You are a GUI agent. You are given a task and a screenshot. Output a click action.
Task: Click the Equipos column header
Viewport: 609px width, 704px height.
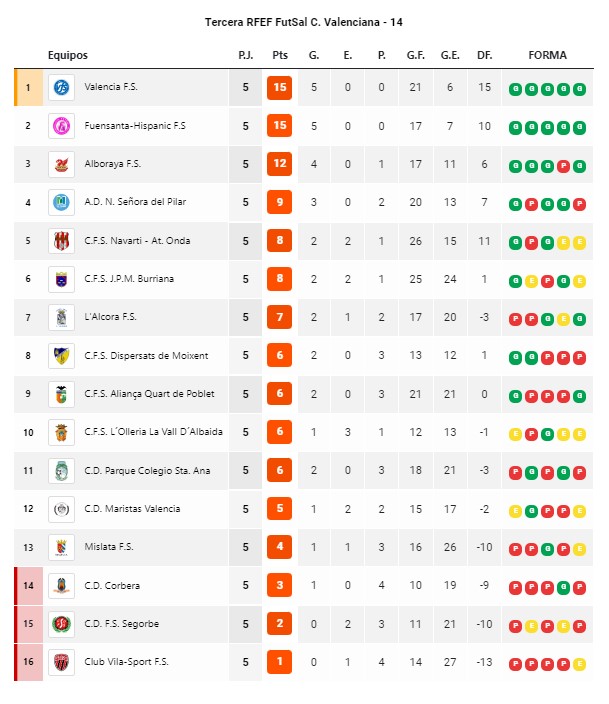[x=68, y=55]
